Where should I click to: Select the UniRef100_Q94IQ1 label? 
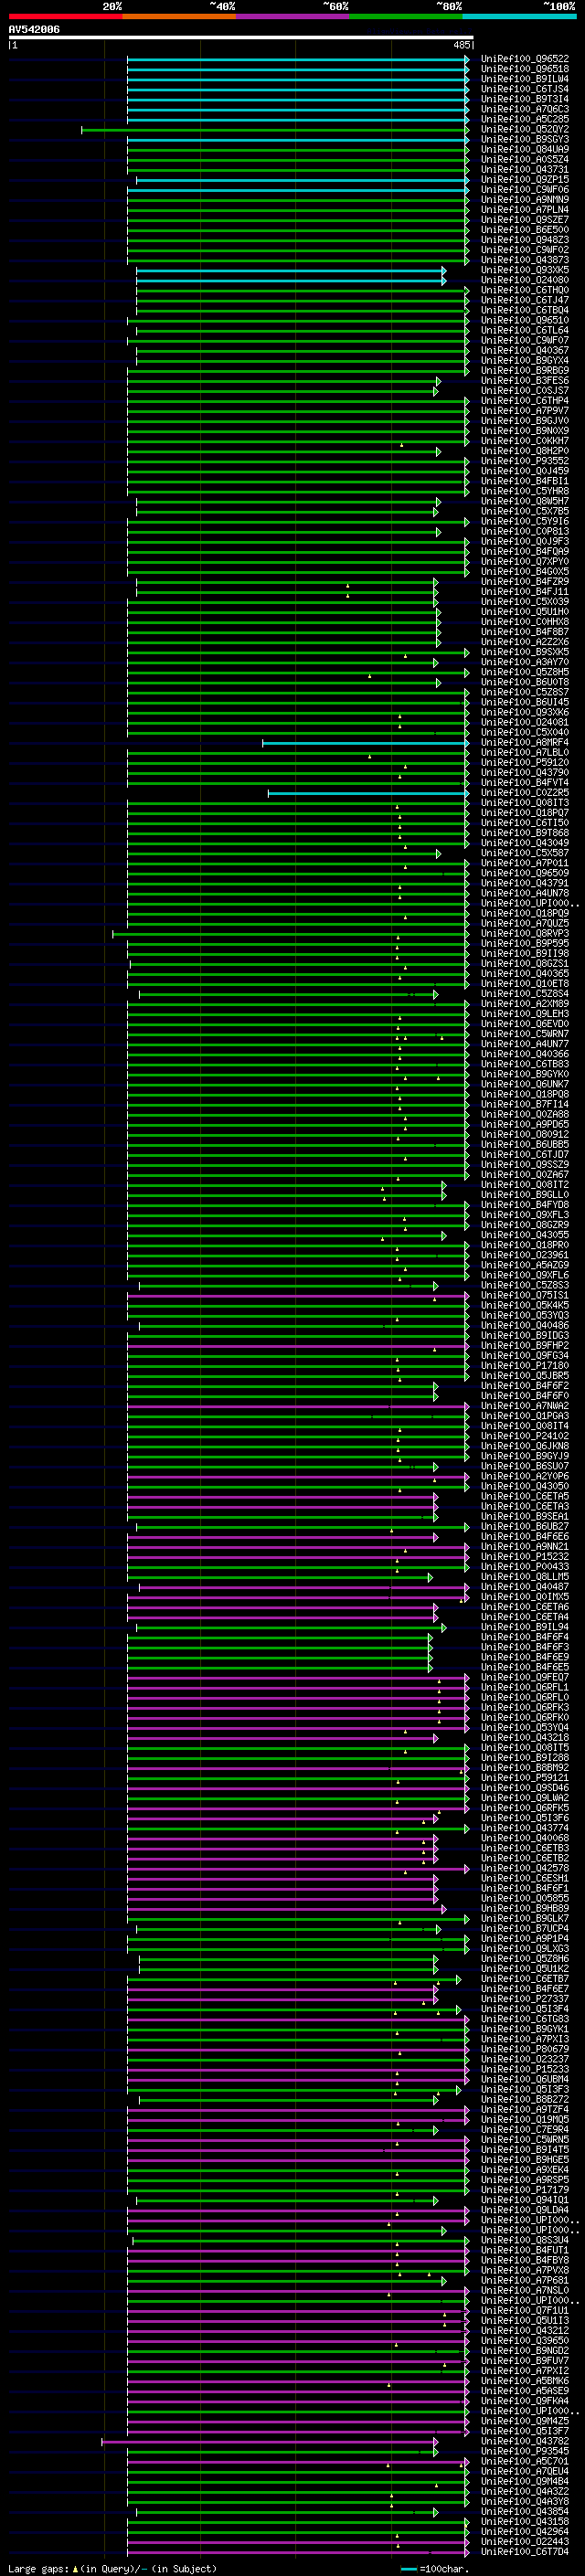coord(524,2200)
